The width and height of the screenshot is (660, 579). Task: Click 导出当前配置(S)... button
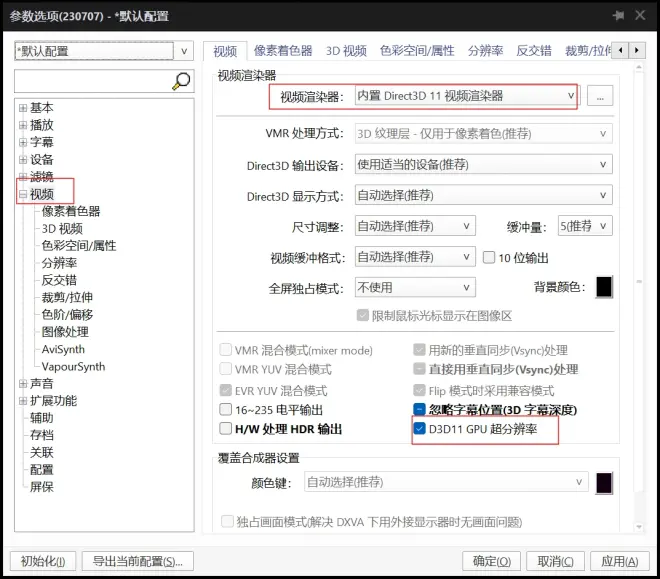point(137,561)
